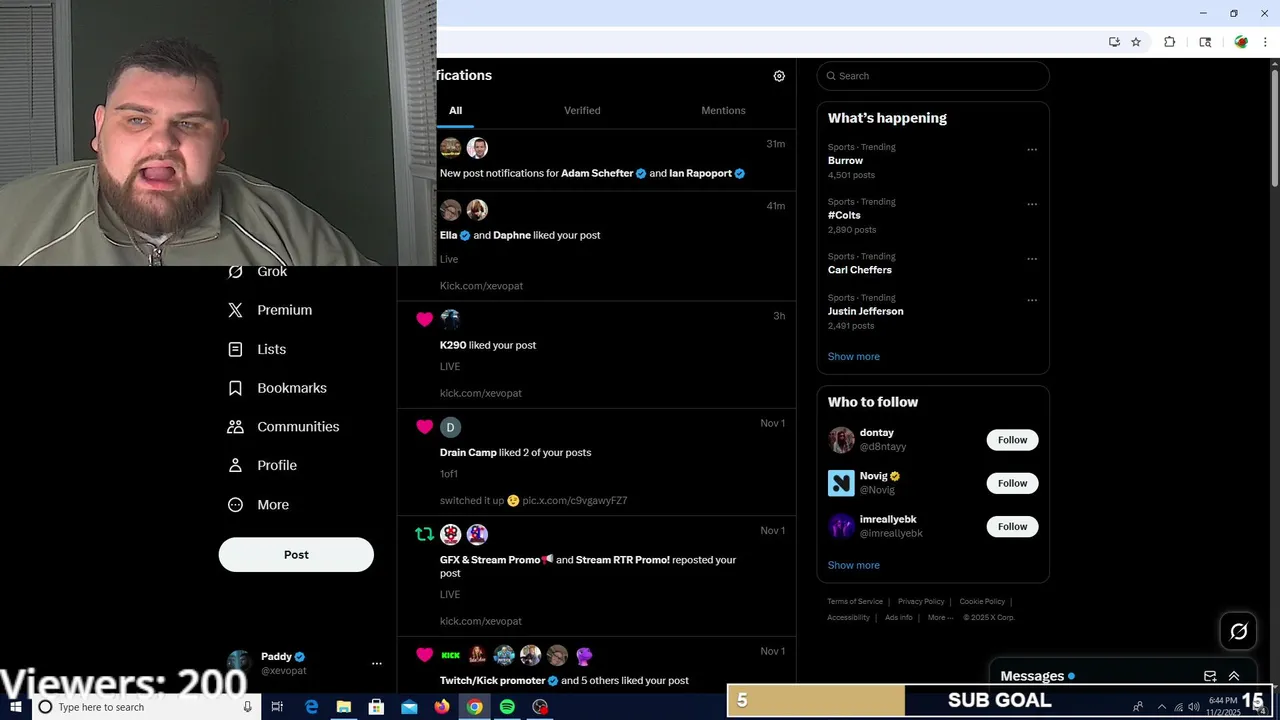Expand footer More link
The image size is (1280, 720).
coord(940,618)
